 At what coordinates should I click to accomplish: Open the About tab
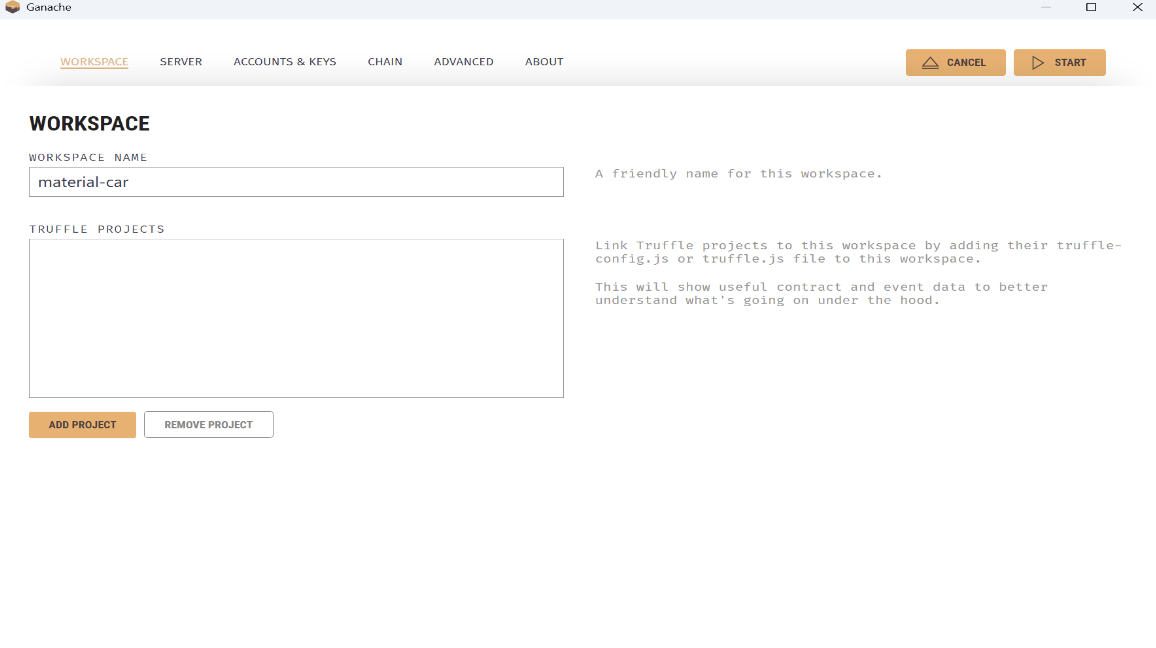544,62
